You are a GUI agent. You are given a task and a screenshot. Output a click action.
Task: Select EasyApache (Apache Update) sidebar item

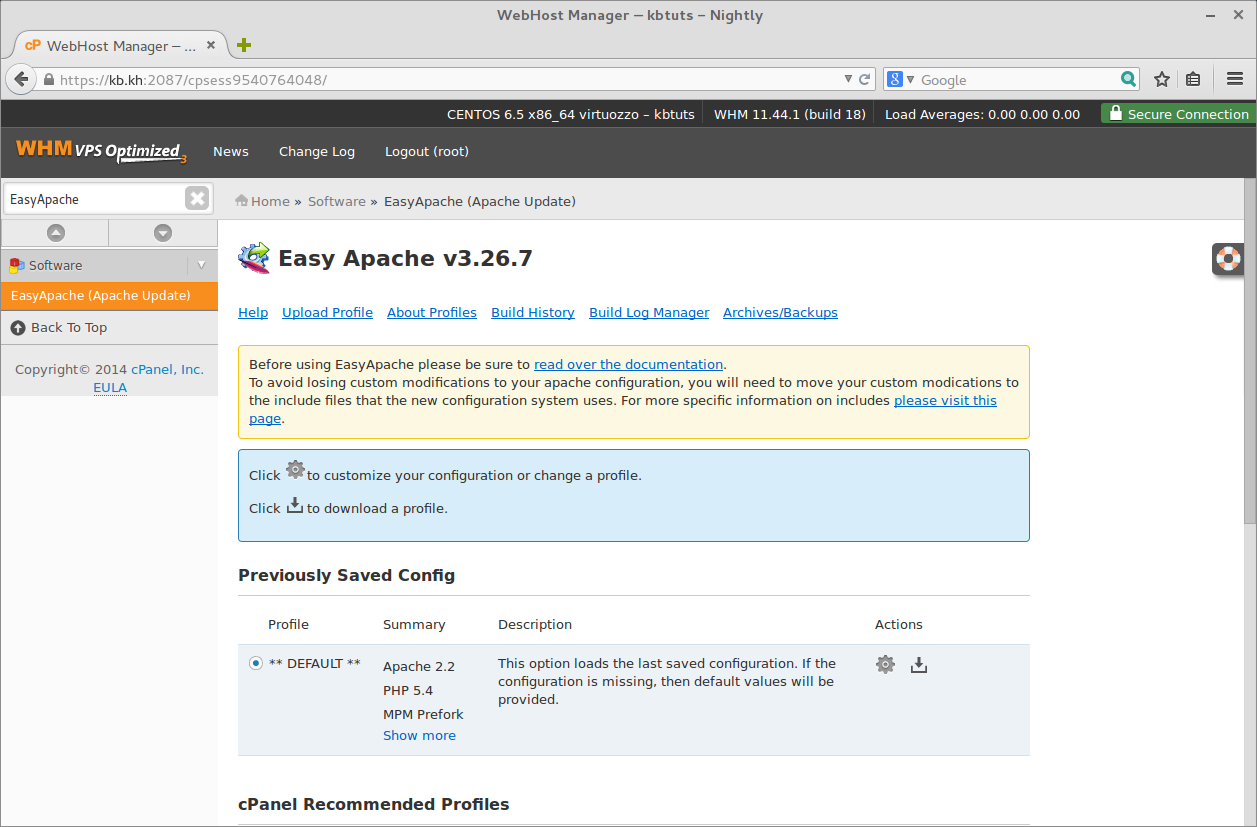click(109, 296)
